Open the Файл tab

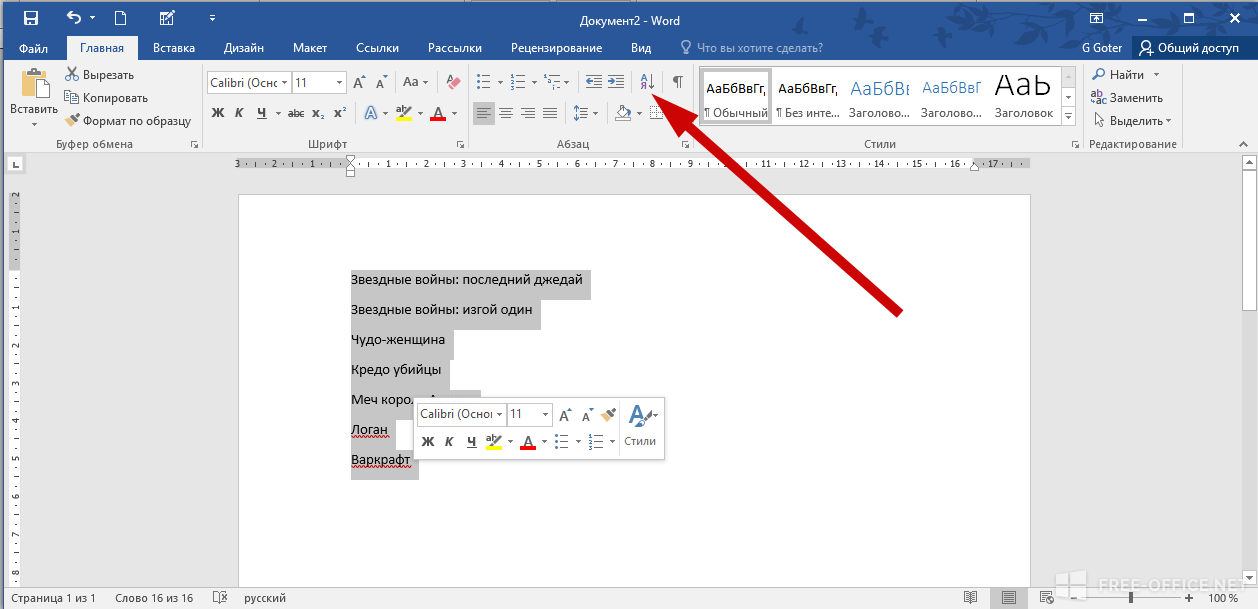pyautogui.click(x=33, y=47)
